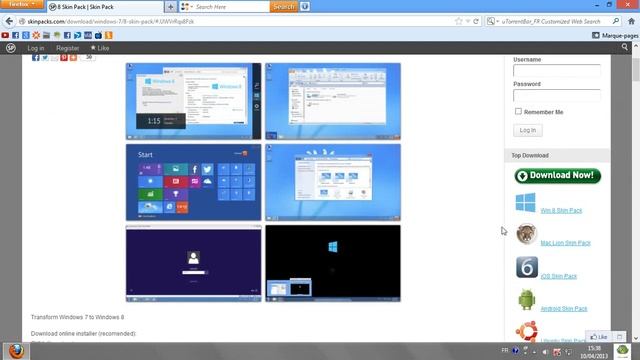Image resolution: width=640 pixels, height=360 pixels.
Task: Click the Ubuntu logo icon in Top Download
Action: [x=527, y=331]
